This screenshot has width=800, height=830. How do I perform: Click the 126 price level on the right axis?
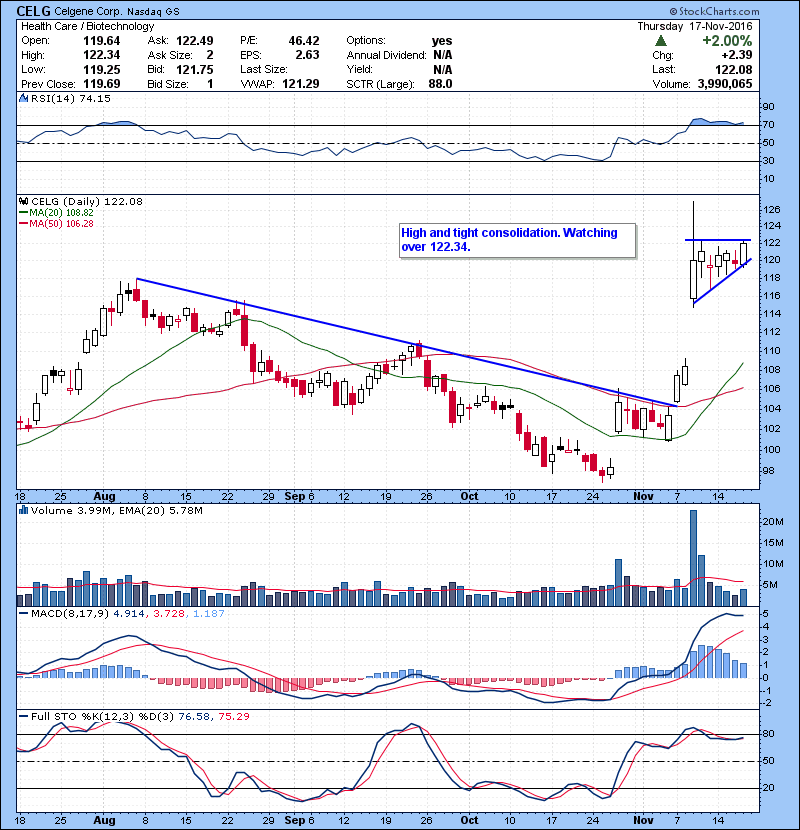coord(772,210)
